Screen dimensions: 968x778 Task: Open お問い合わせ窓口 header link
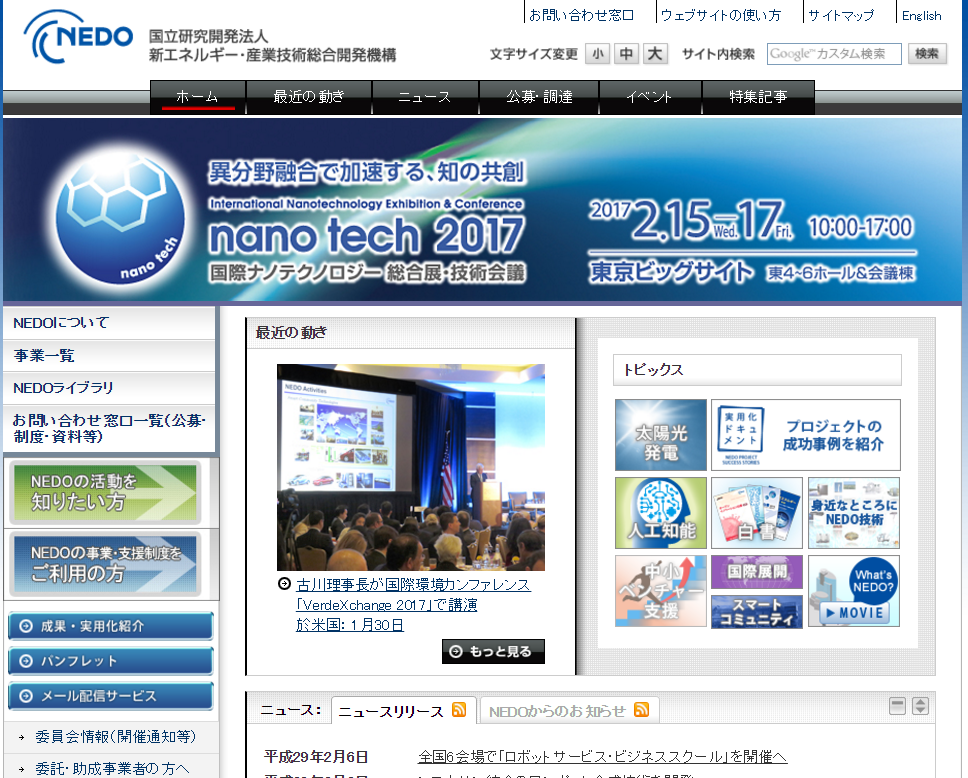[582, 15]
